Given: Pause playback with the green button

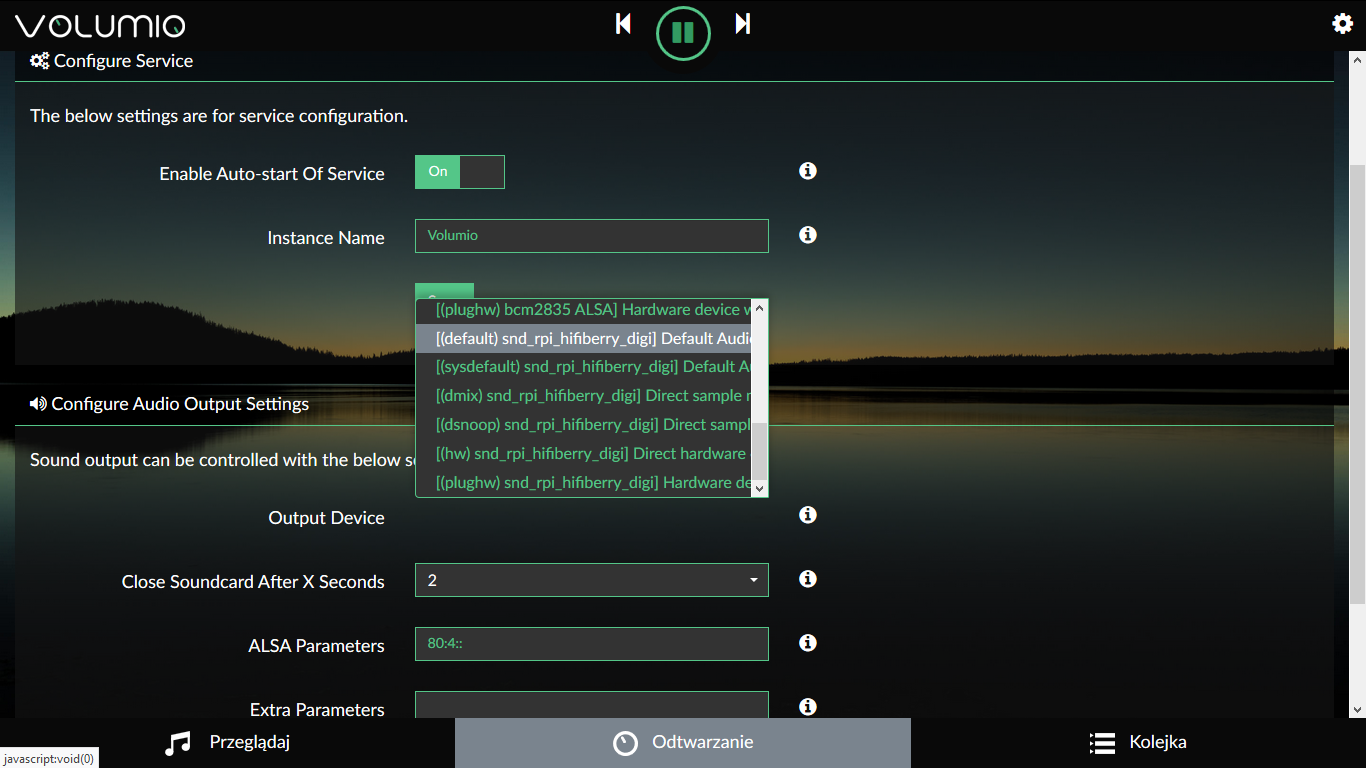Looking at the screenshot, I should [x=683, y=33].
